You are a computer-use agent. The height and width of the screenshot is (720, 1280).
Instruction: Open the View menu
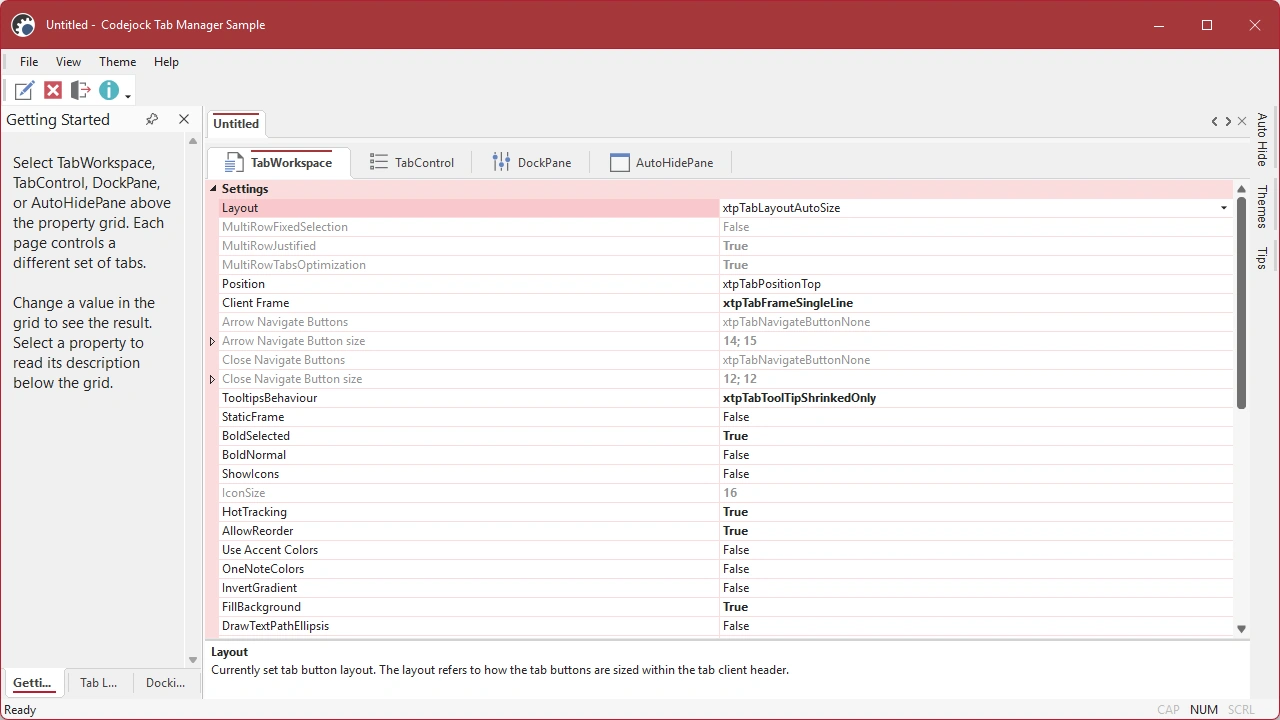[x=69, y=62]
